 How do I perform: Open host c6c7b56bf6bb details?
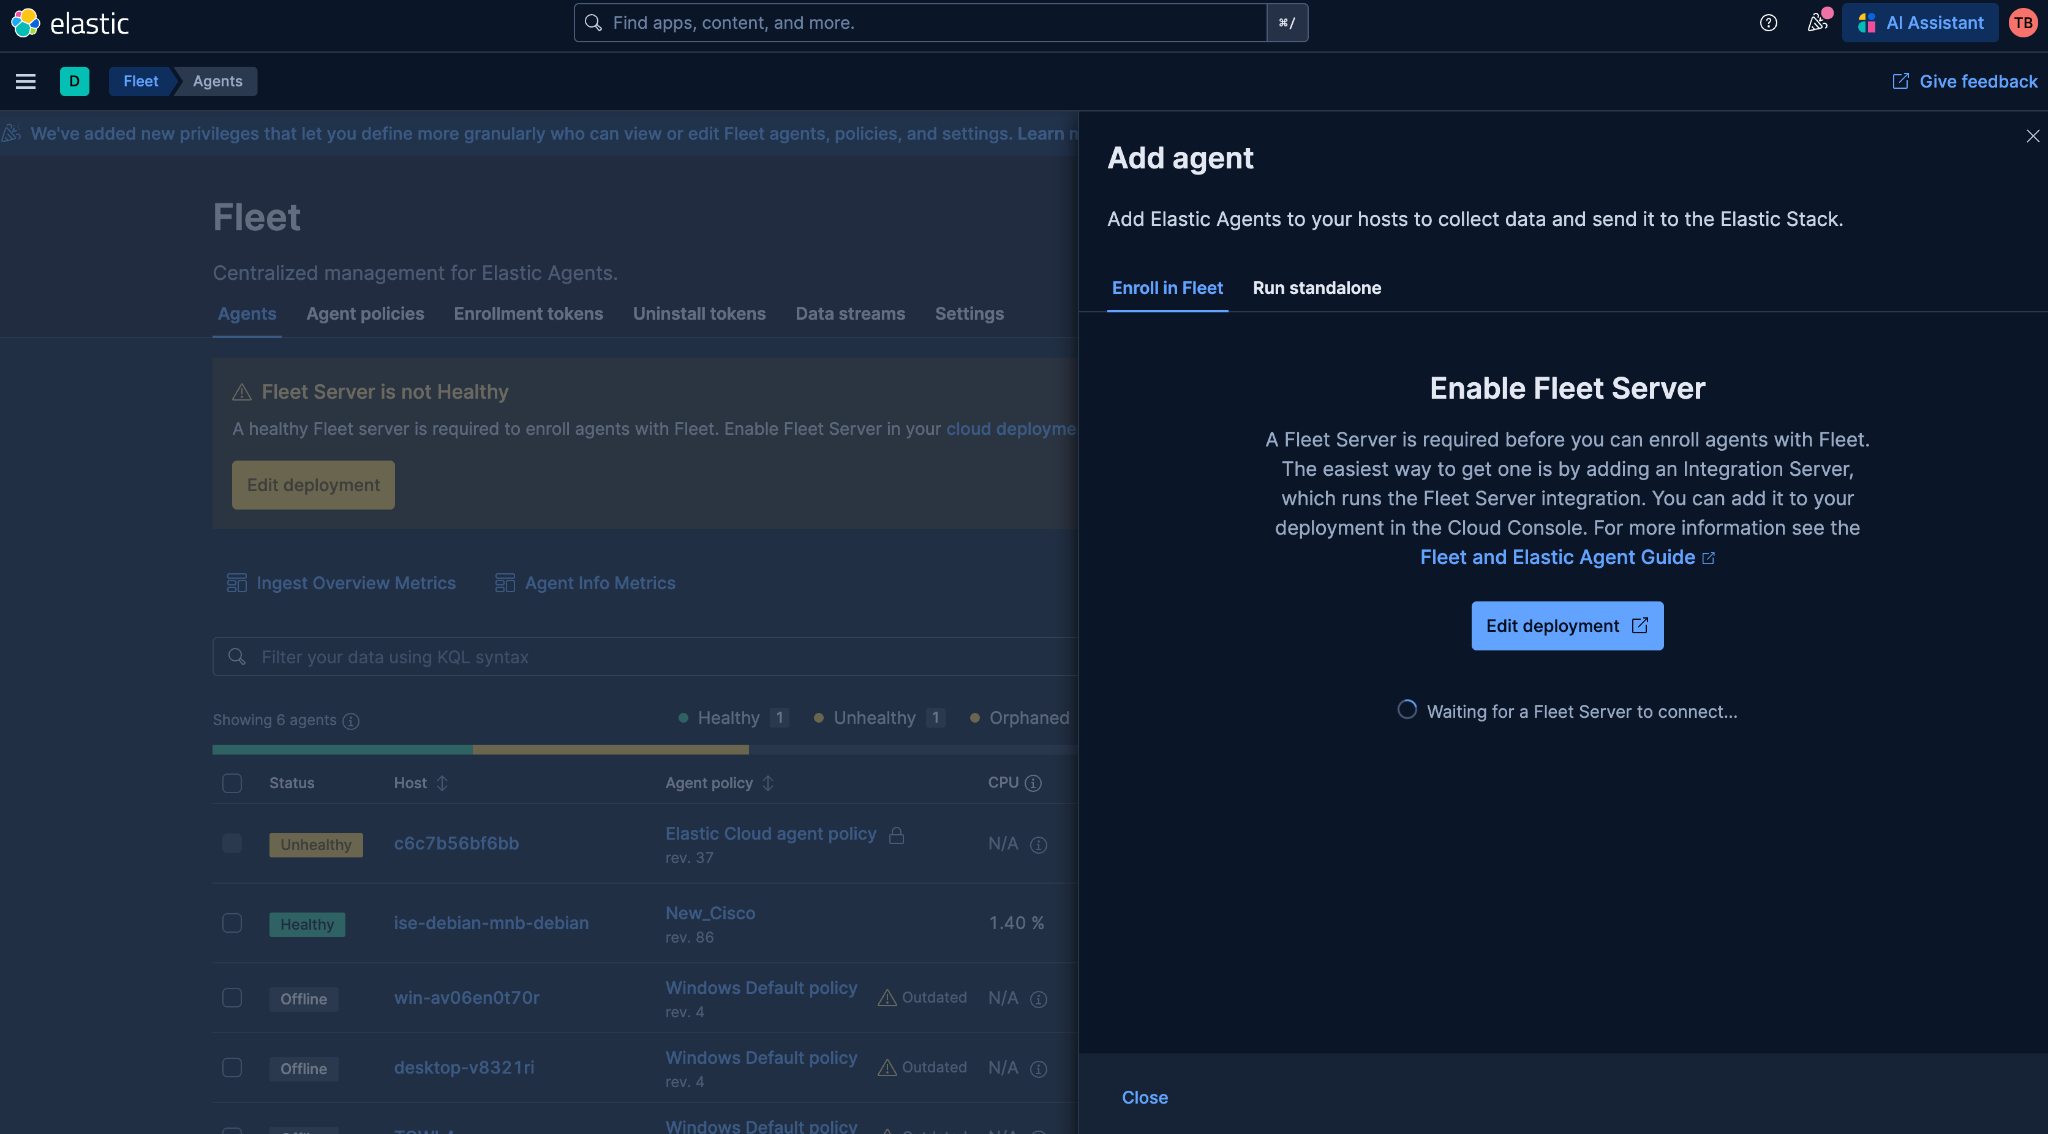click(456, 843)
